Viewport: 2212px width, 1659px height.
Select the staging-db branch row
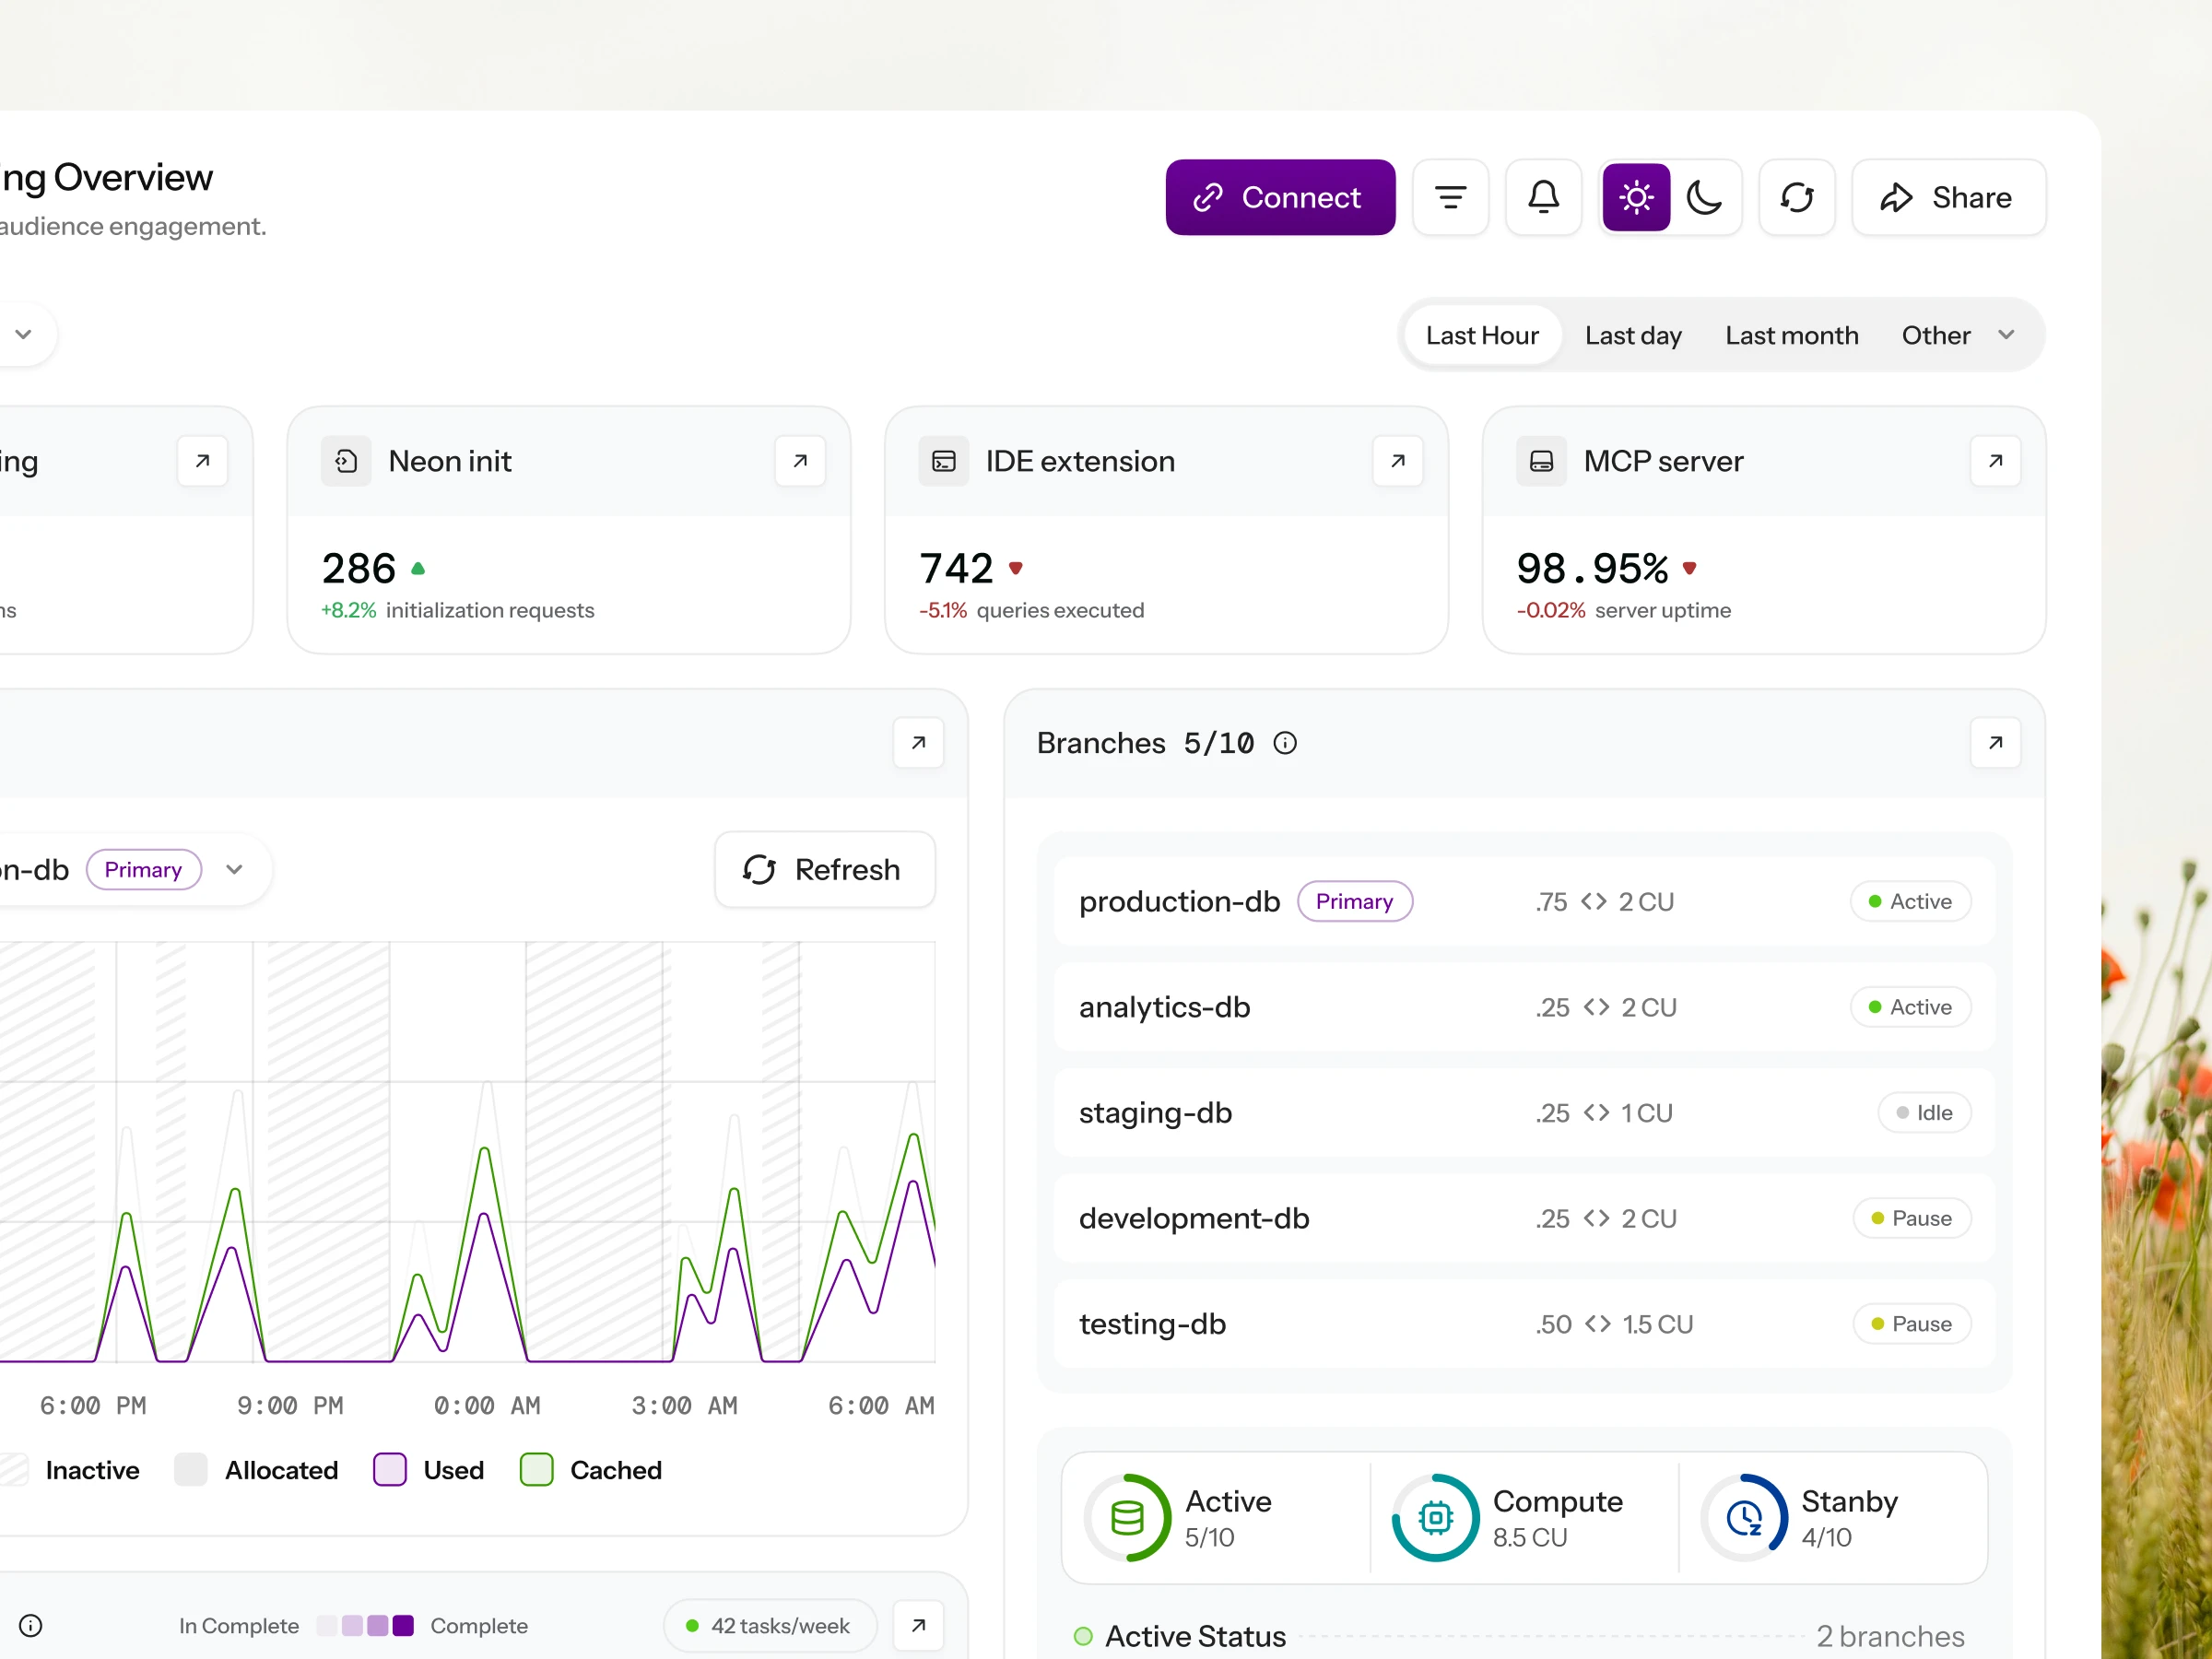point(1524,1113)
